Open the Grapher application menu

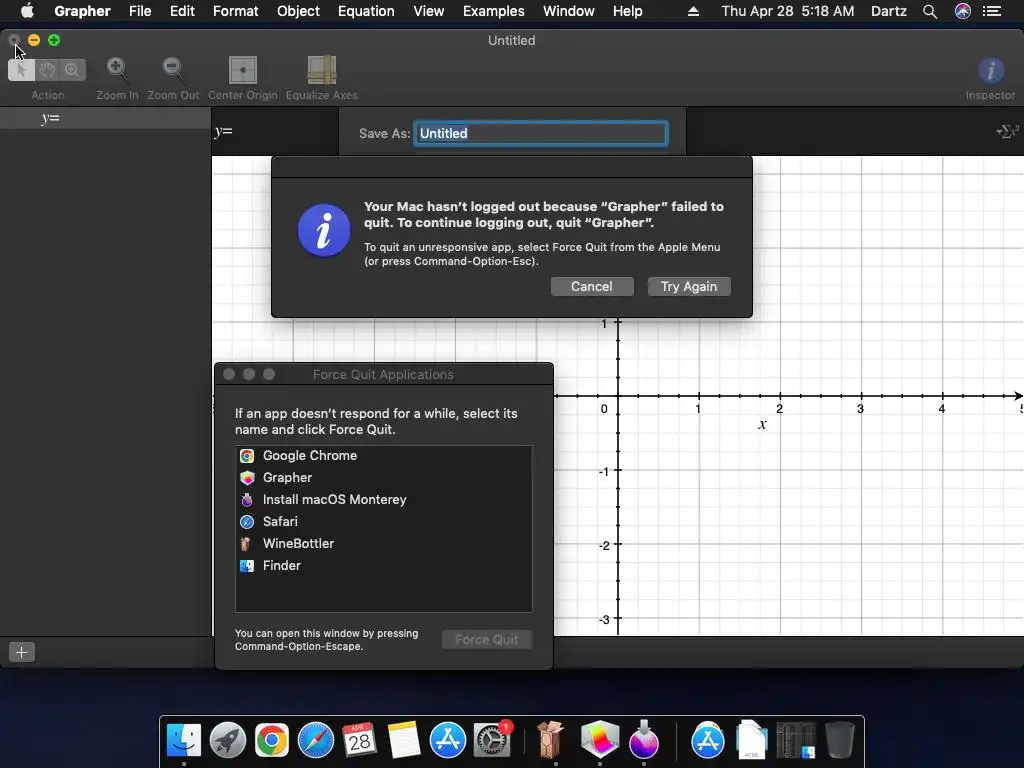tap(82, 11)
